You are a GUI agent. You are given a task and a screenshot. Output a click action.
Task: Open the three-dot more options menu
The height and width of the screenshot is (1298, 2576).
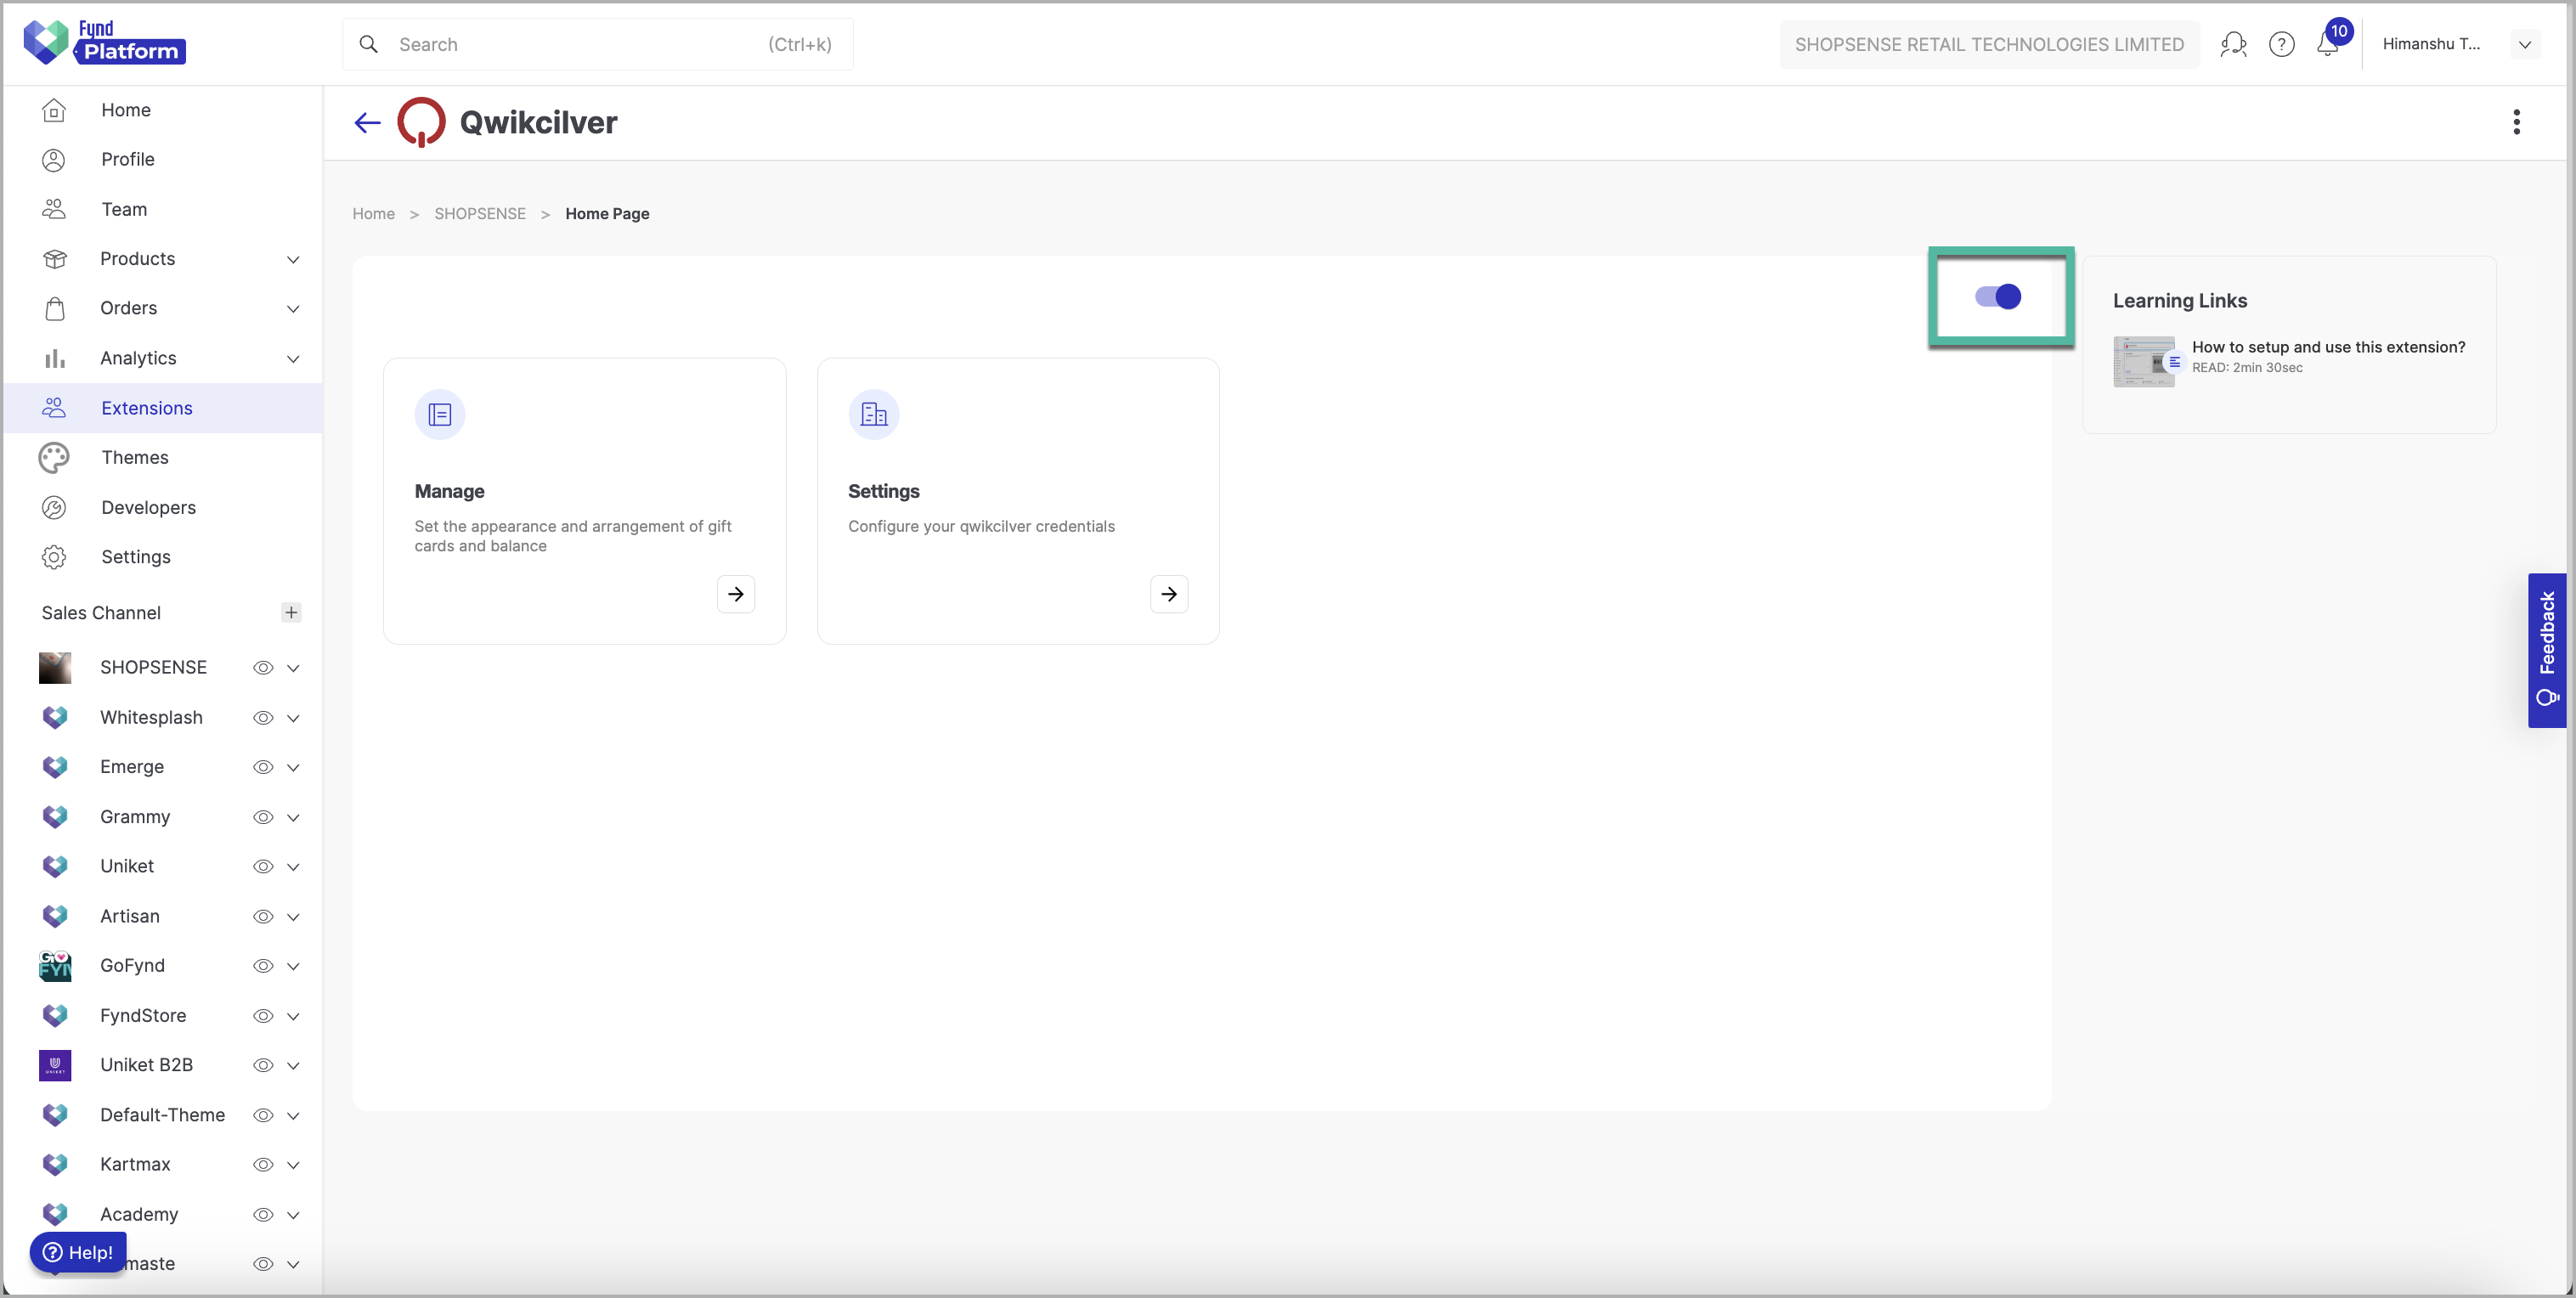2516,122
